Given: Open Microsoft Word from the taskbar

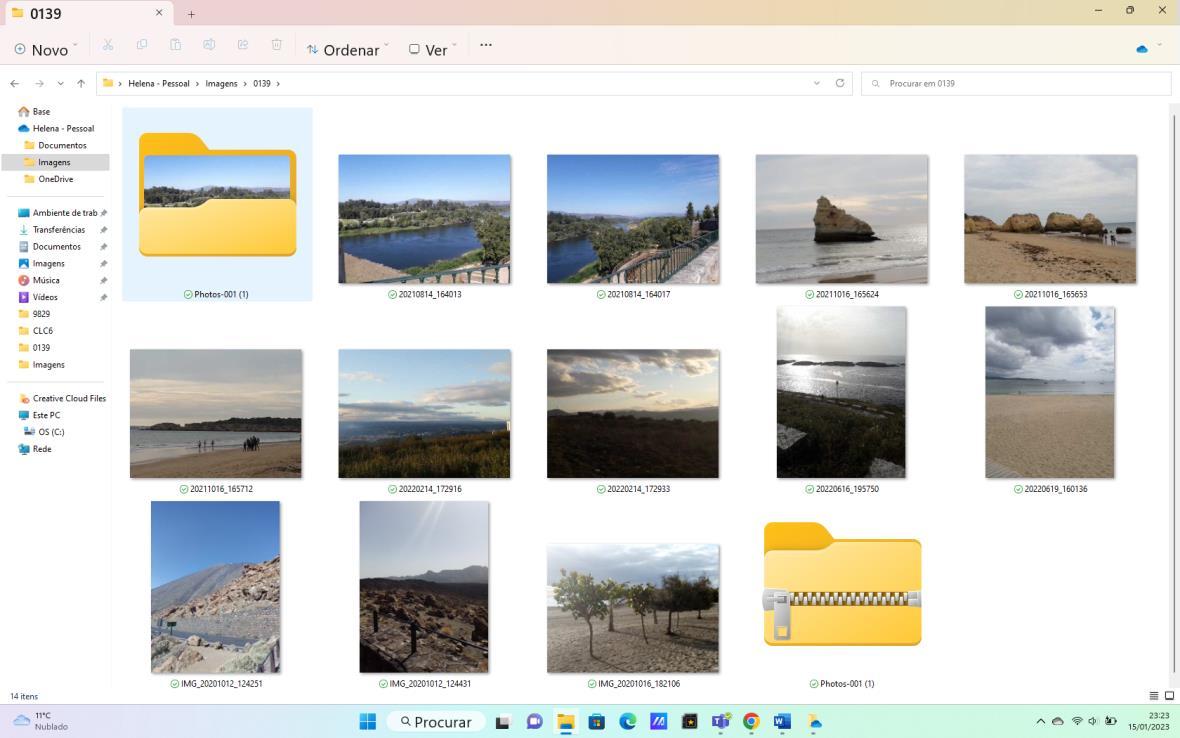Looking at the screenshot, I should (782, 722).
